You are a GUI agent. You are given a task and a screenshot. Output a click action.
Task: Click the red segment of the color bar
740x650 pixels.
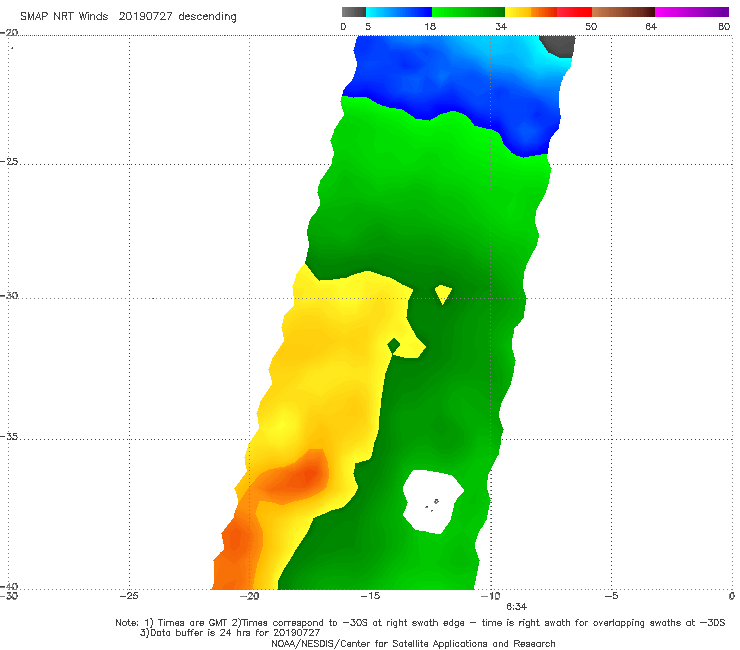[x=574, y=12]
